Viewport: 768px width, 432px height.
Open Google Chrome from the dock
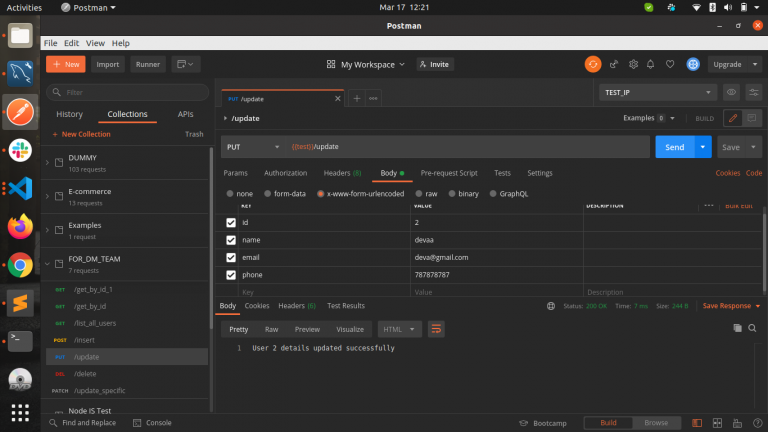coord(20,265)
